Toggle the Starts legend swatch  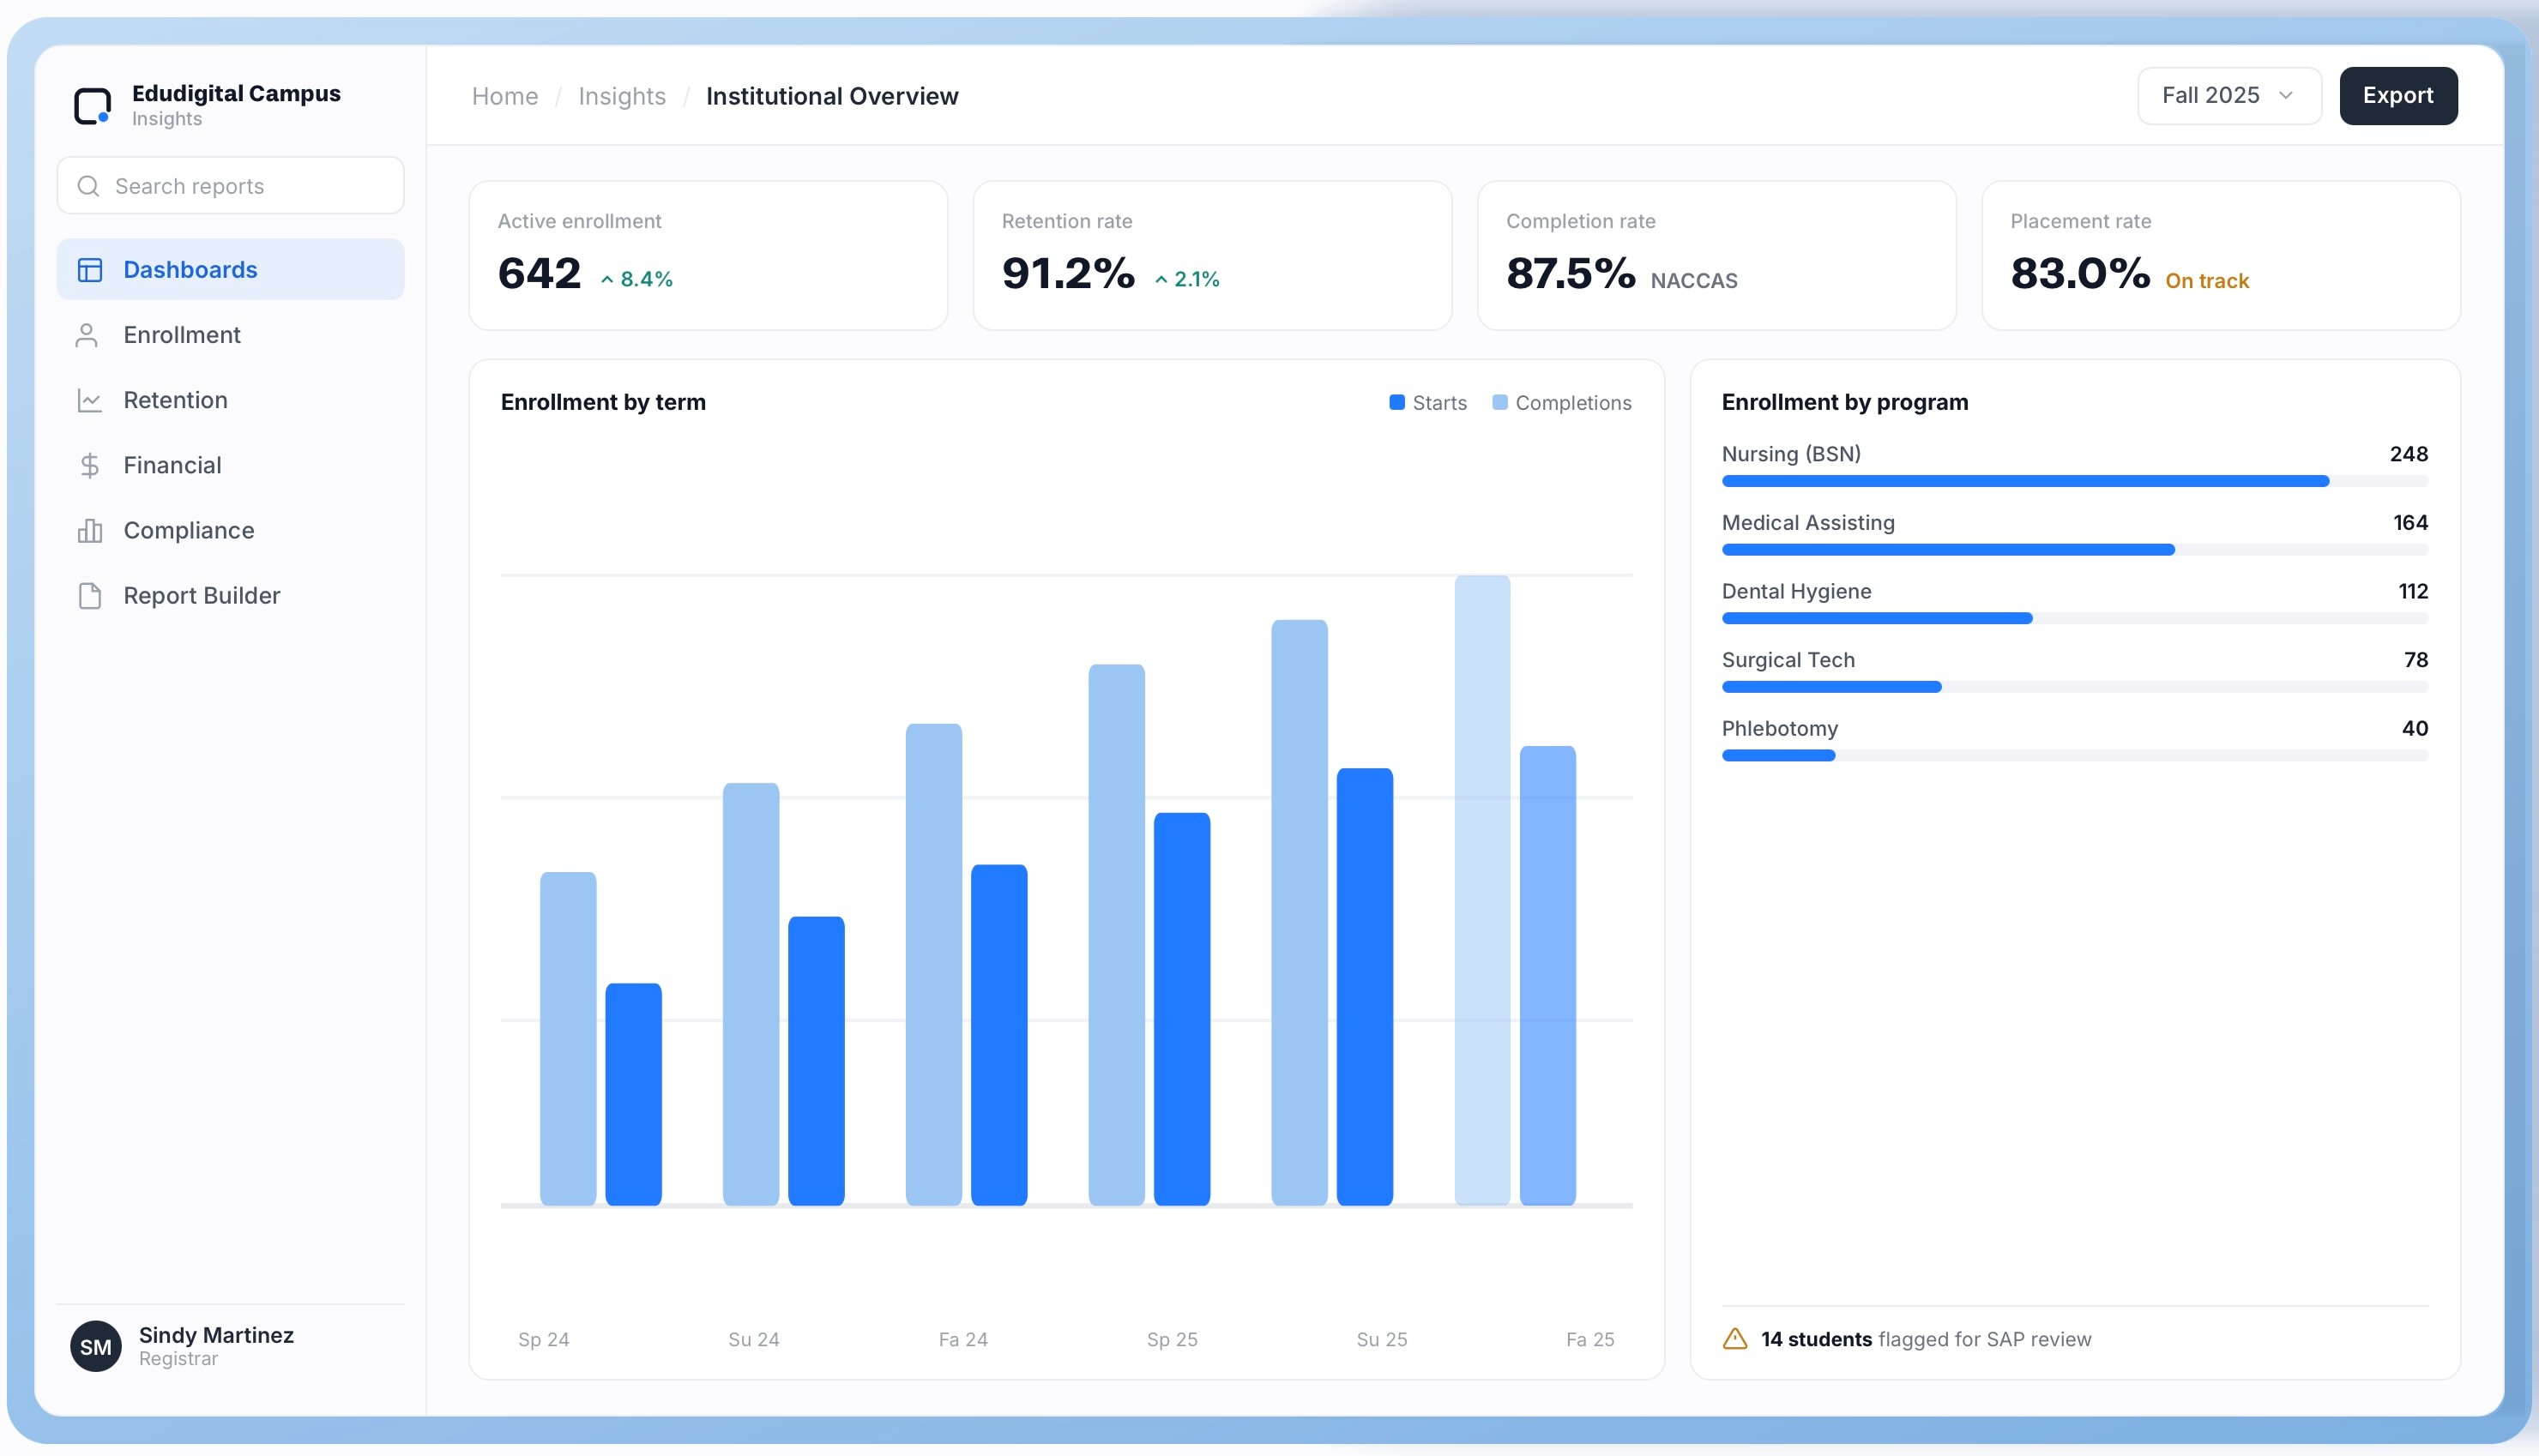pyautogui.click(x=1397, y=402)
